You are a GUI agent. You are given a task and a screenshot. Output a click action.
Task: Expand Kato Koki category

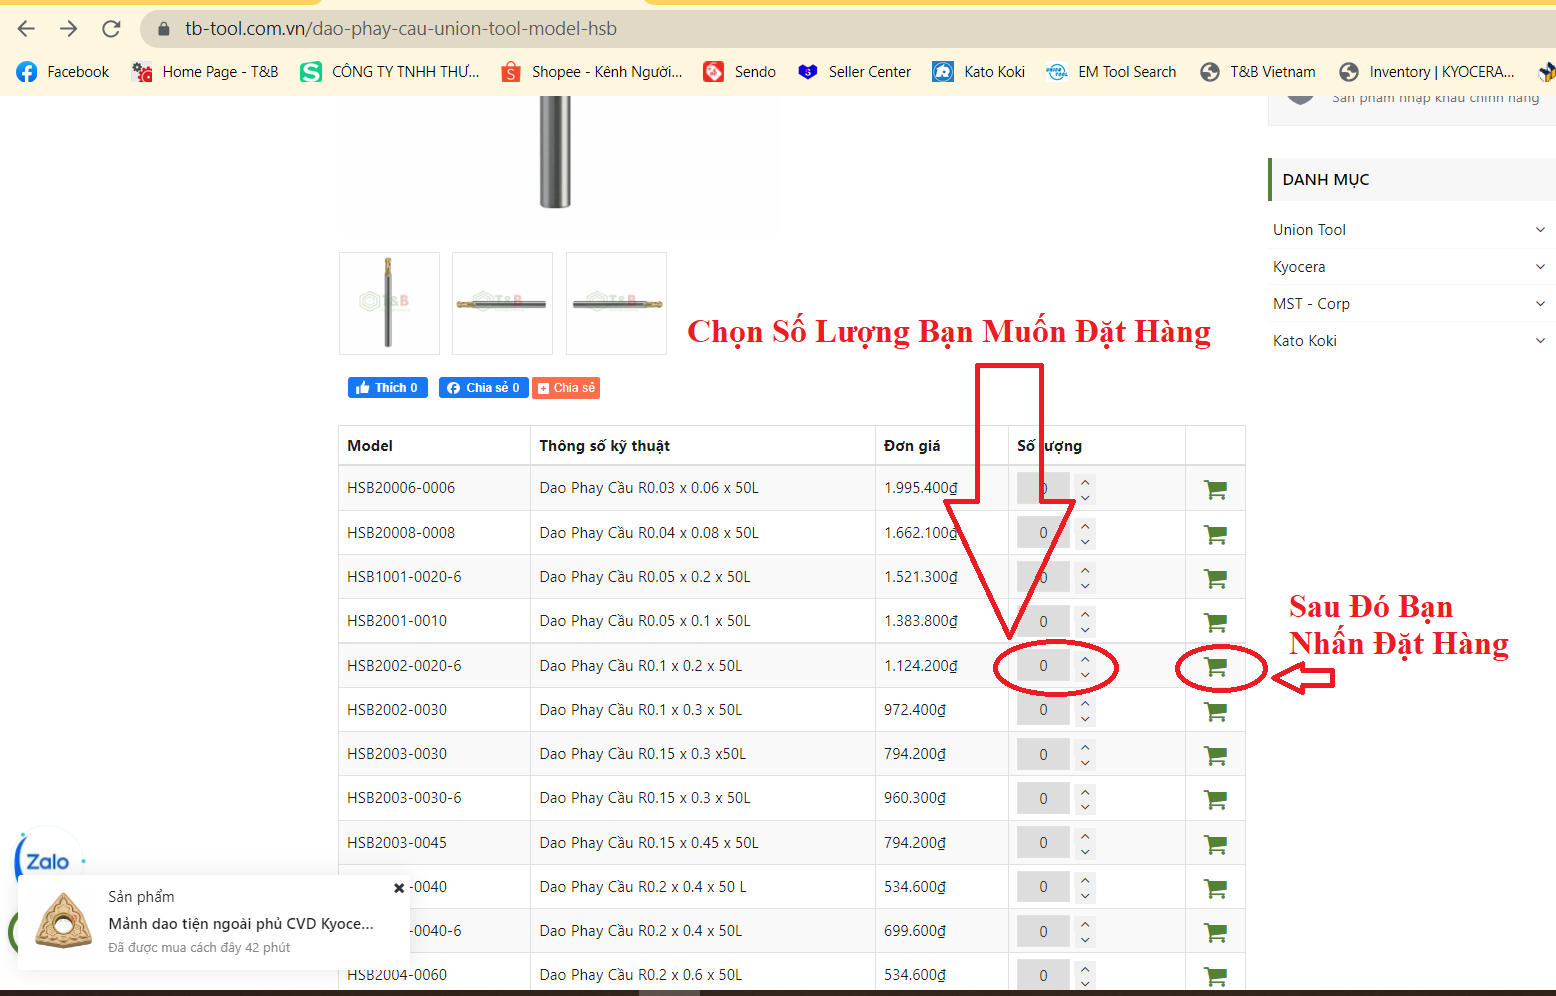(x=1540, y=341)
